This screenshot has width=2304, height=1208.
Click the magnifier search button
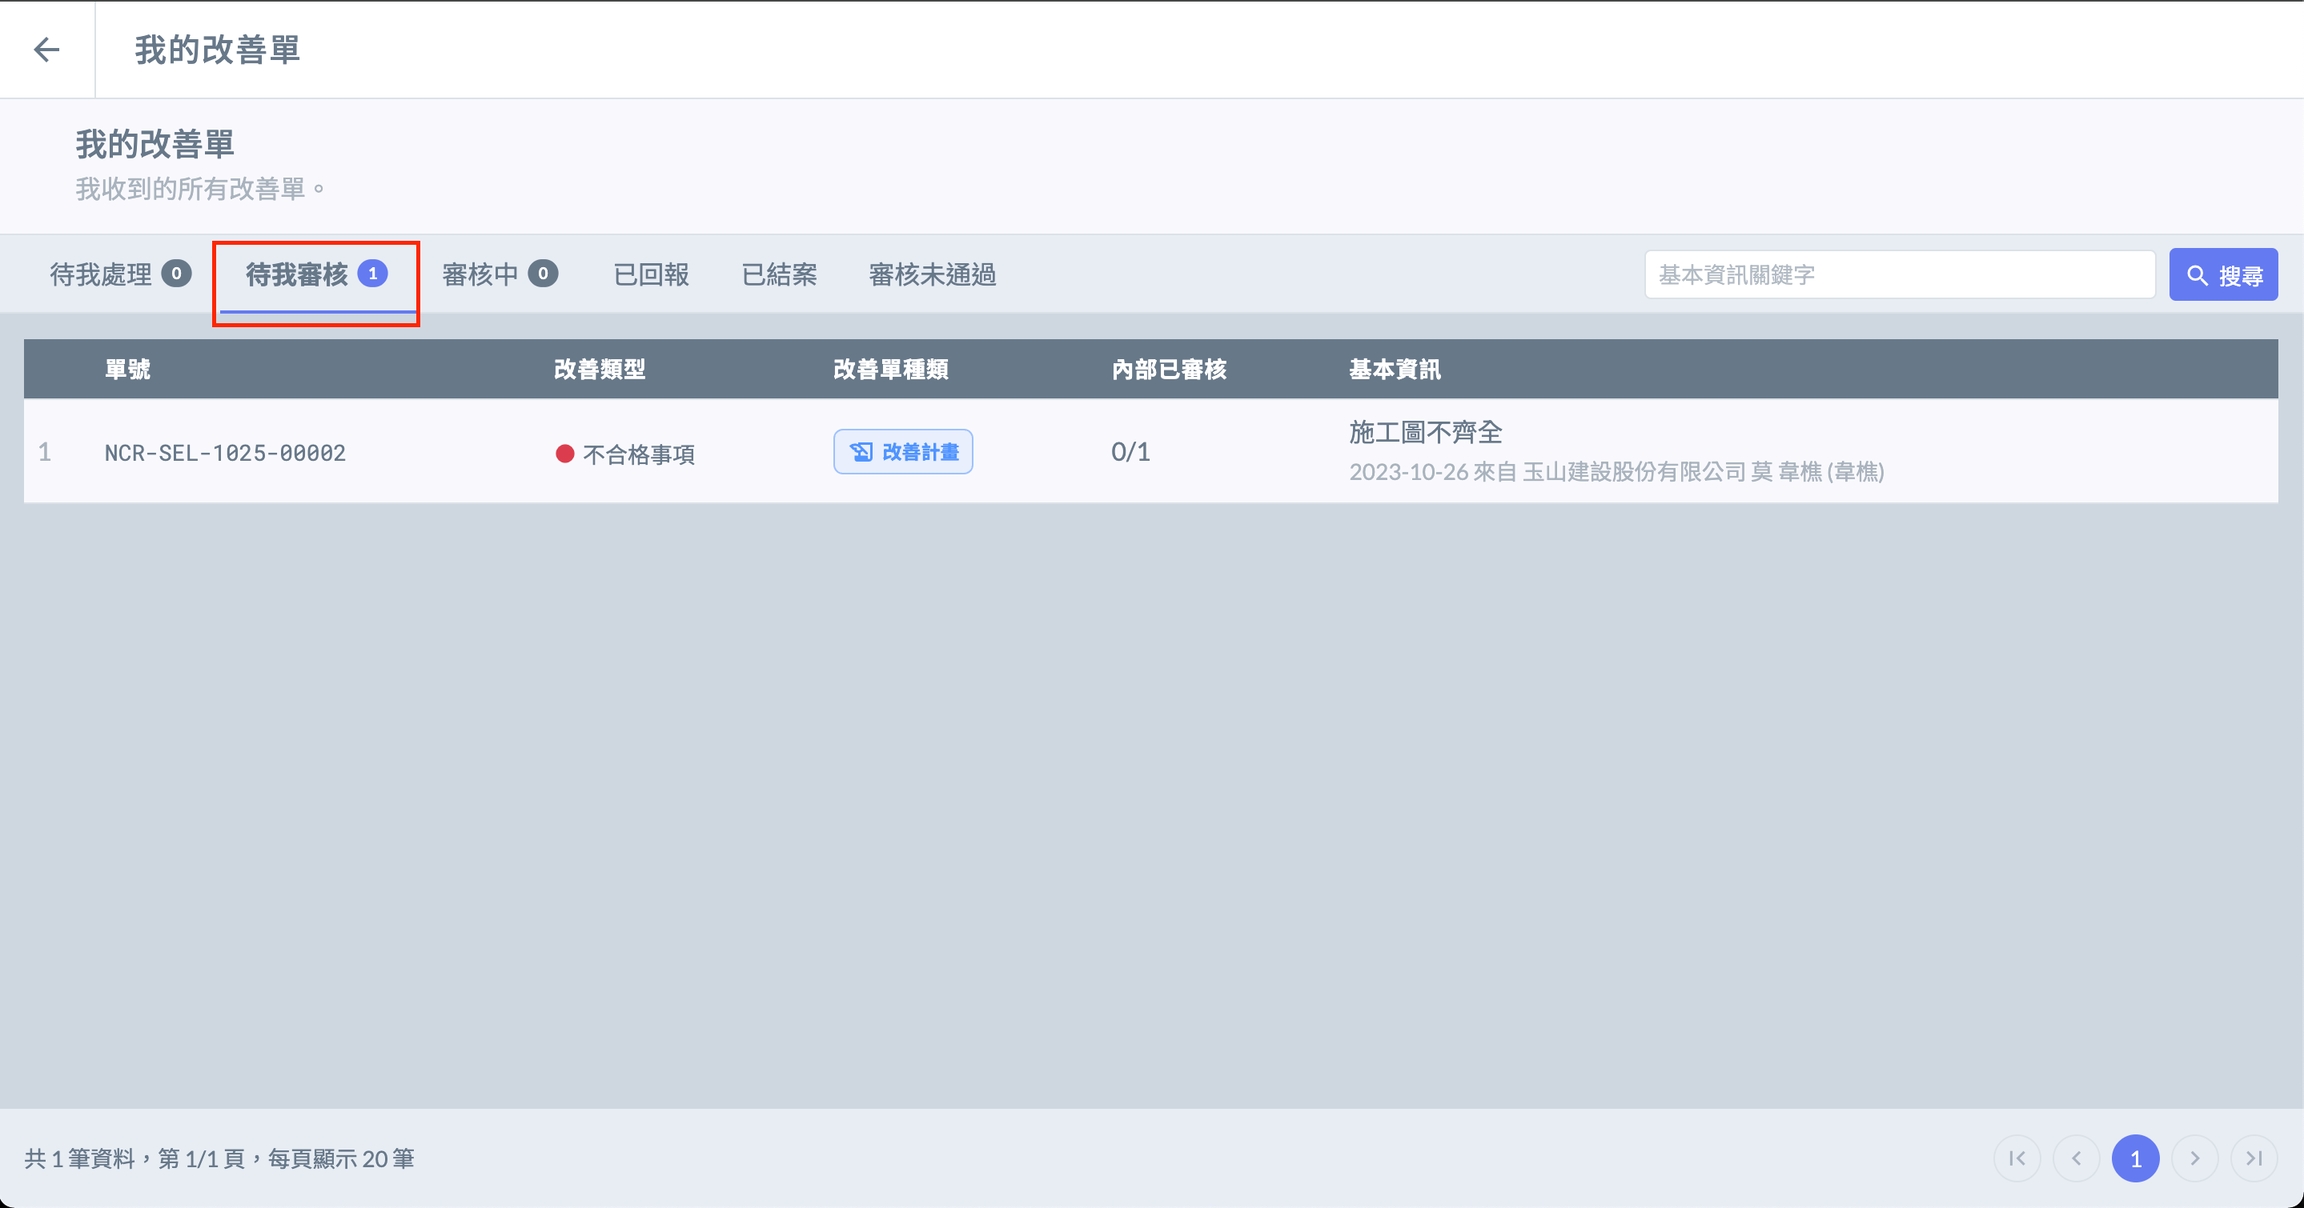click(x=2223, y=275)
